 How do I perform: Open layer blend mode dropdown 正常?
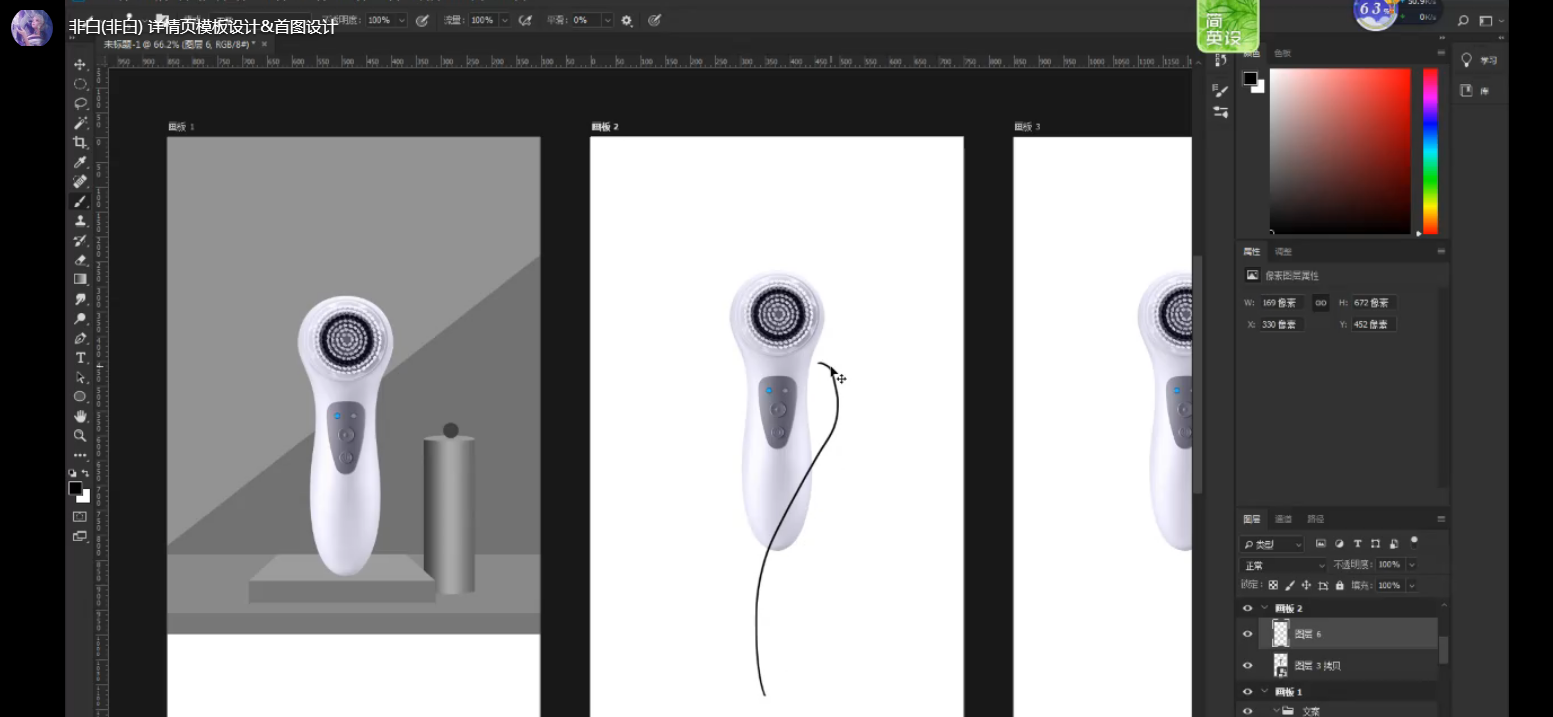(x=1283, y=565)
